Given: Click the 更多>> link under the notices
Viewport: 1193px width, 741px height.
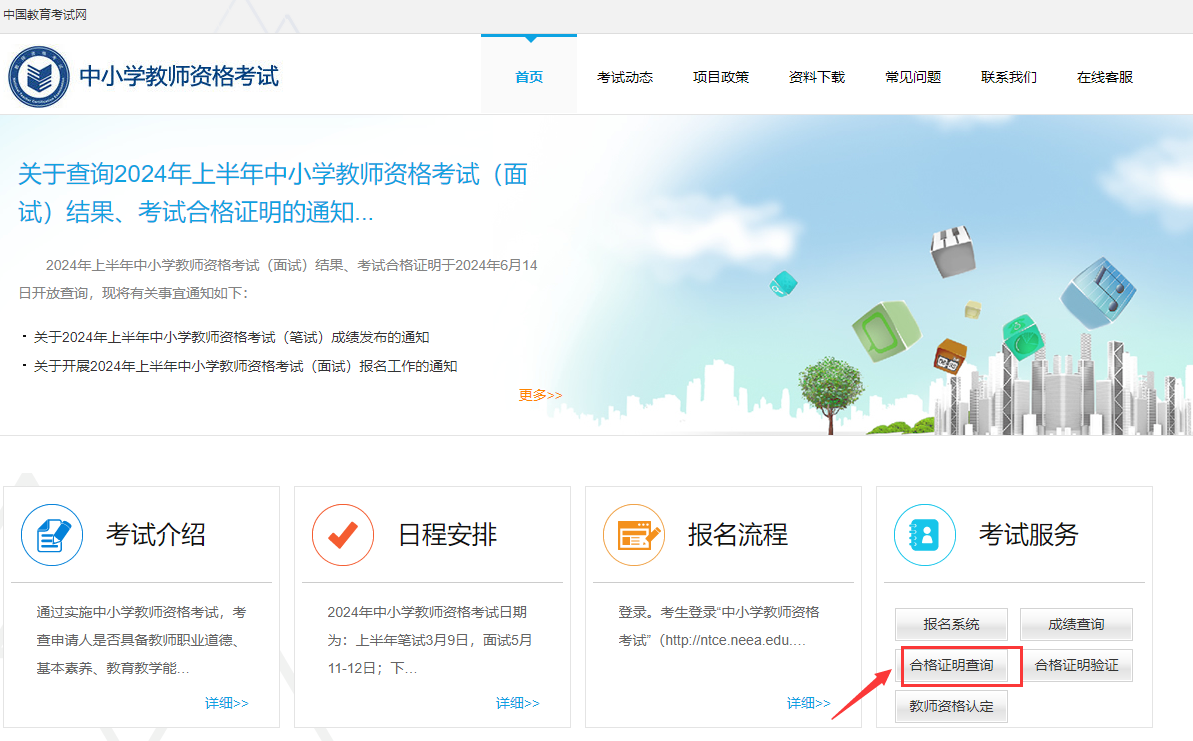Looking at the screenshot, I should tap(540, 395).
